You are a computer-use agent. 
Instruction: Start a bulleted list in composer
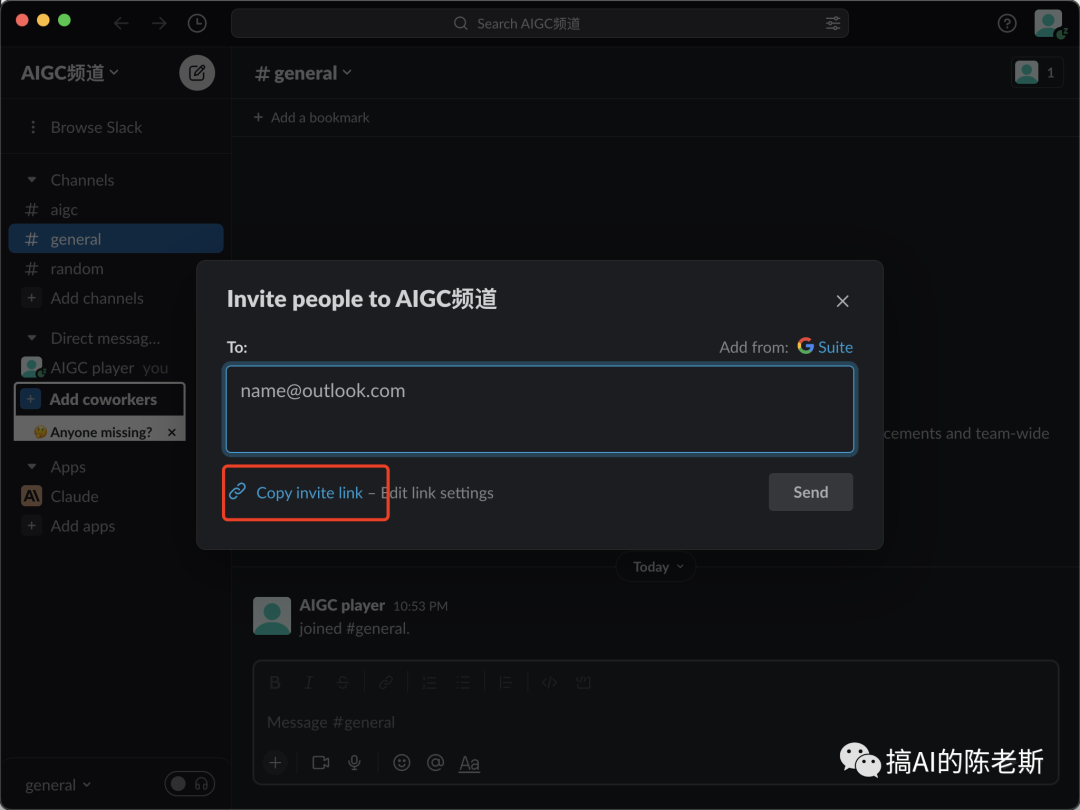point(463,682)
